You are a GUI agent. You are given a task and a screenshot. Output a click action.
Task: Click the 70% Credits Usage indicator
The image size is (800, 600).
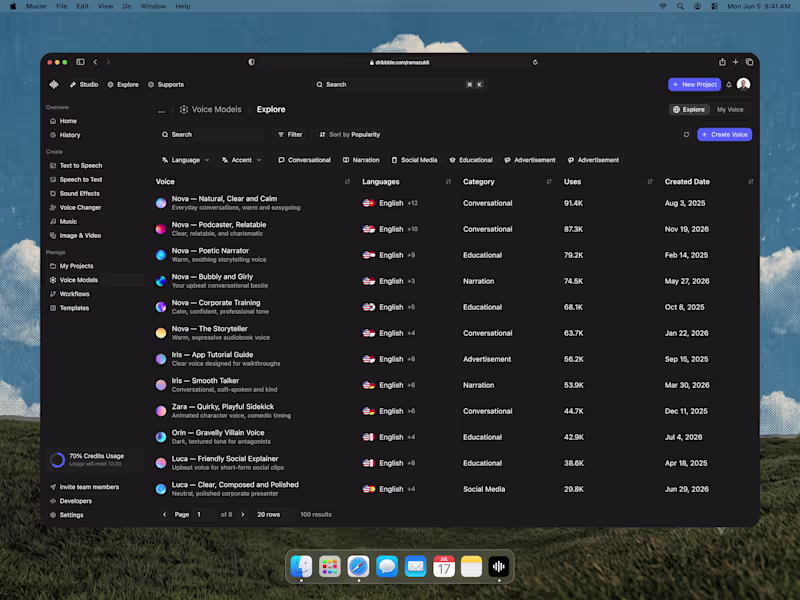pos(93,460)
